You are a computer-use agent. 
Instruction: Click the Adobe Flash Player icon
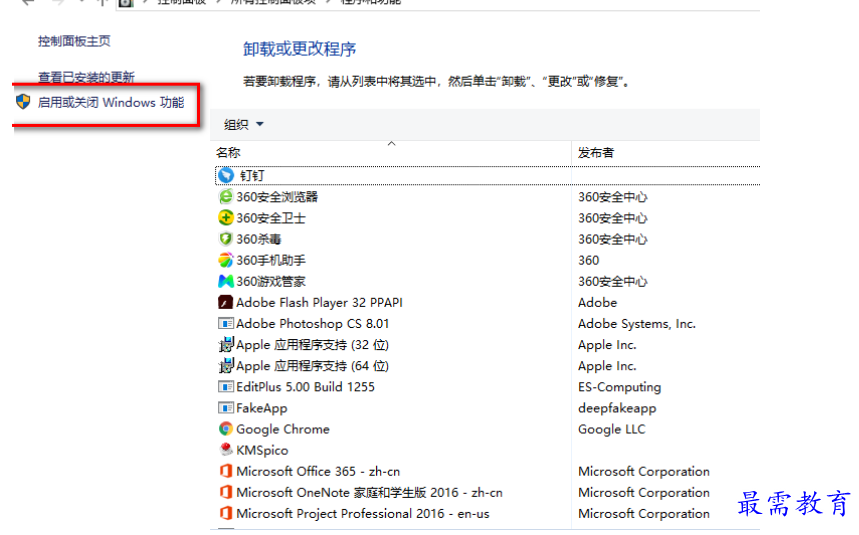(x=226, y=302)
